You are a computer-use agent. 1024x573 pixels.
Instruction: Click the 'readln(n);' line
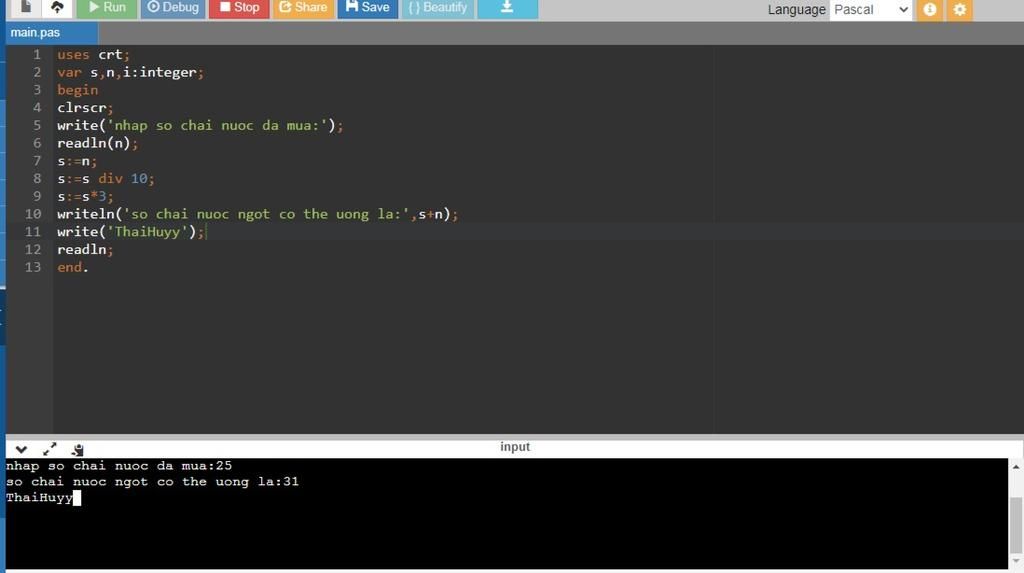[98, 142]
